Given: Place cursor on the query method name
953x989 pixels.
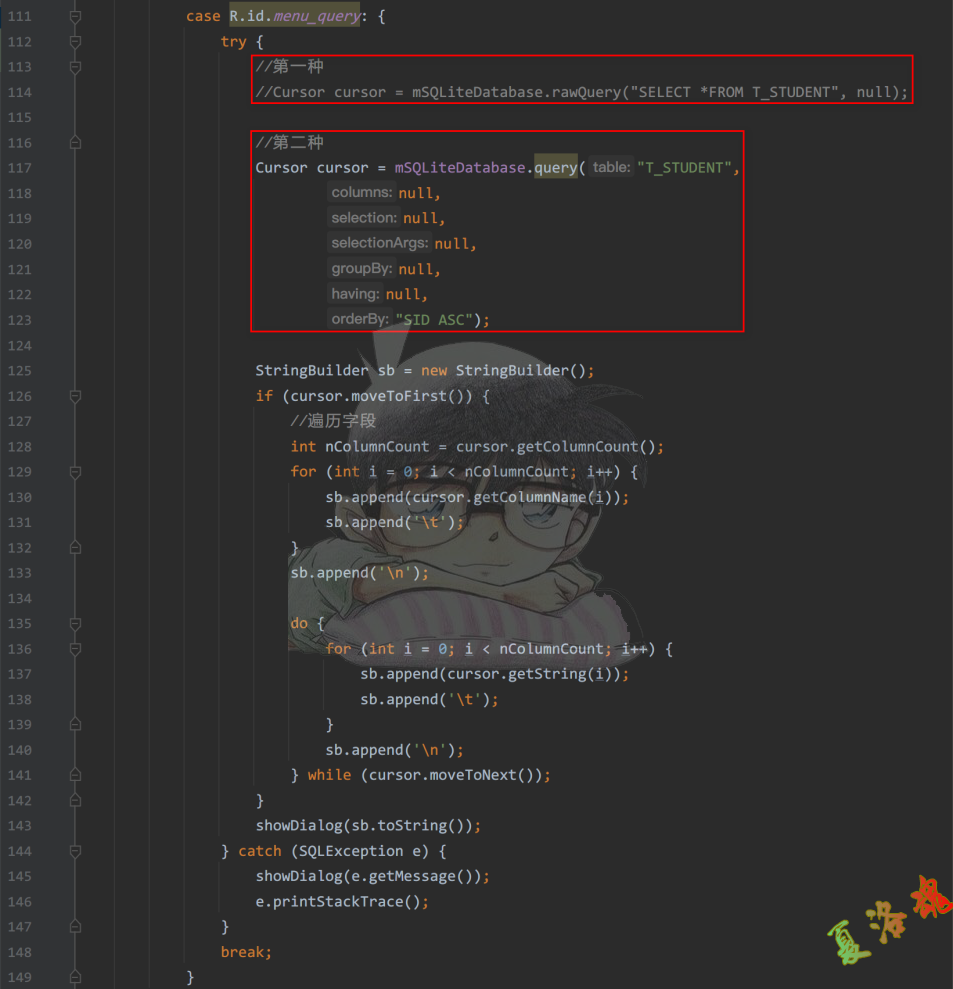Looking at the screenshot, I should 555,168.
